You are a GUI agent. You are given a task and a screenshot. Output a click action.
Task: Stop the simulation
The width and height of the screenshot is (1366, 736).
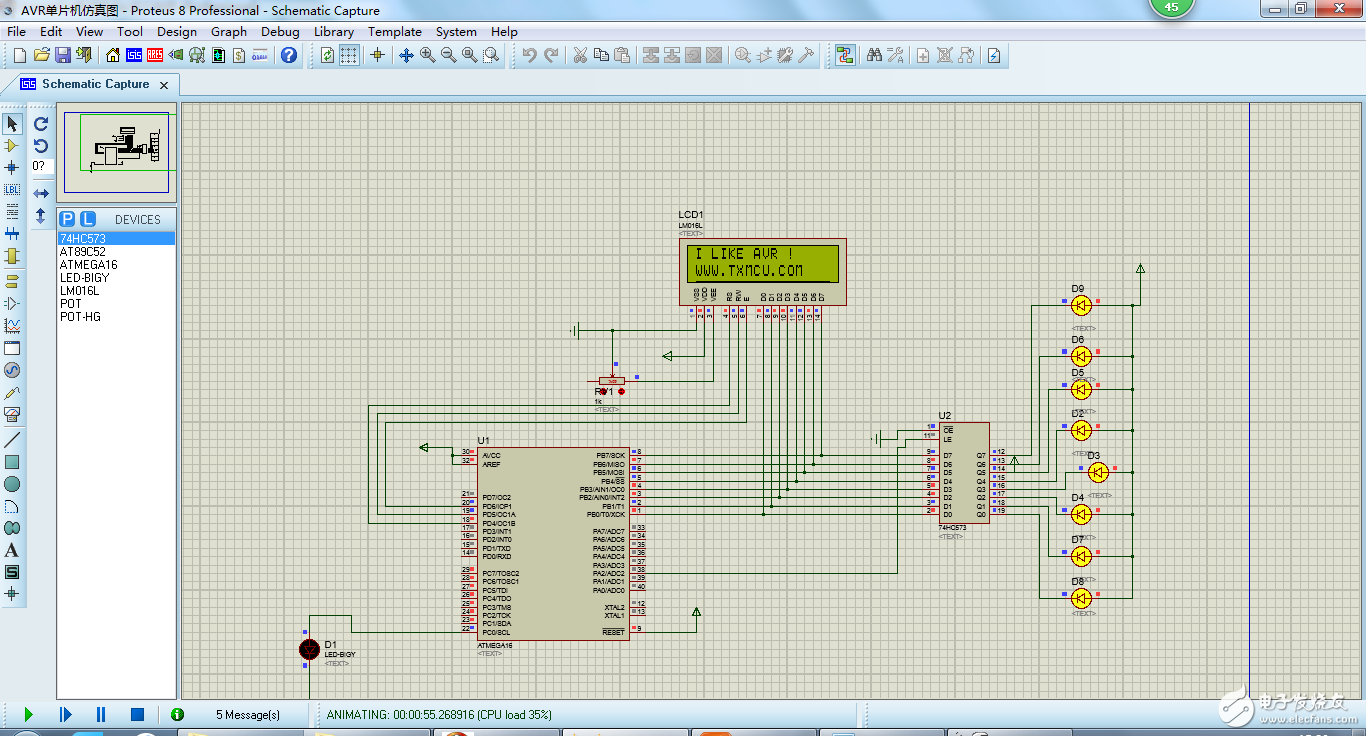point(137,714)
